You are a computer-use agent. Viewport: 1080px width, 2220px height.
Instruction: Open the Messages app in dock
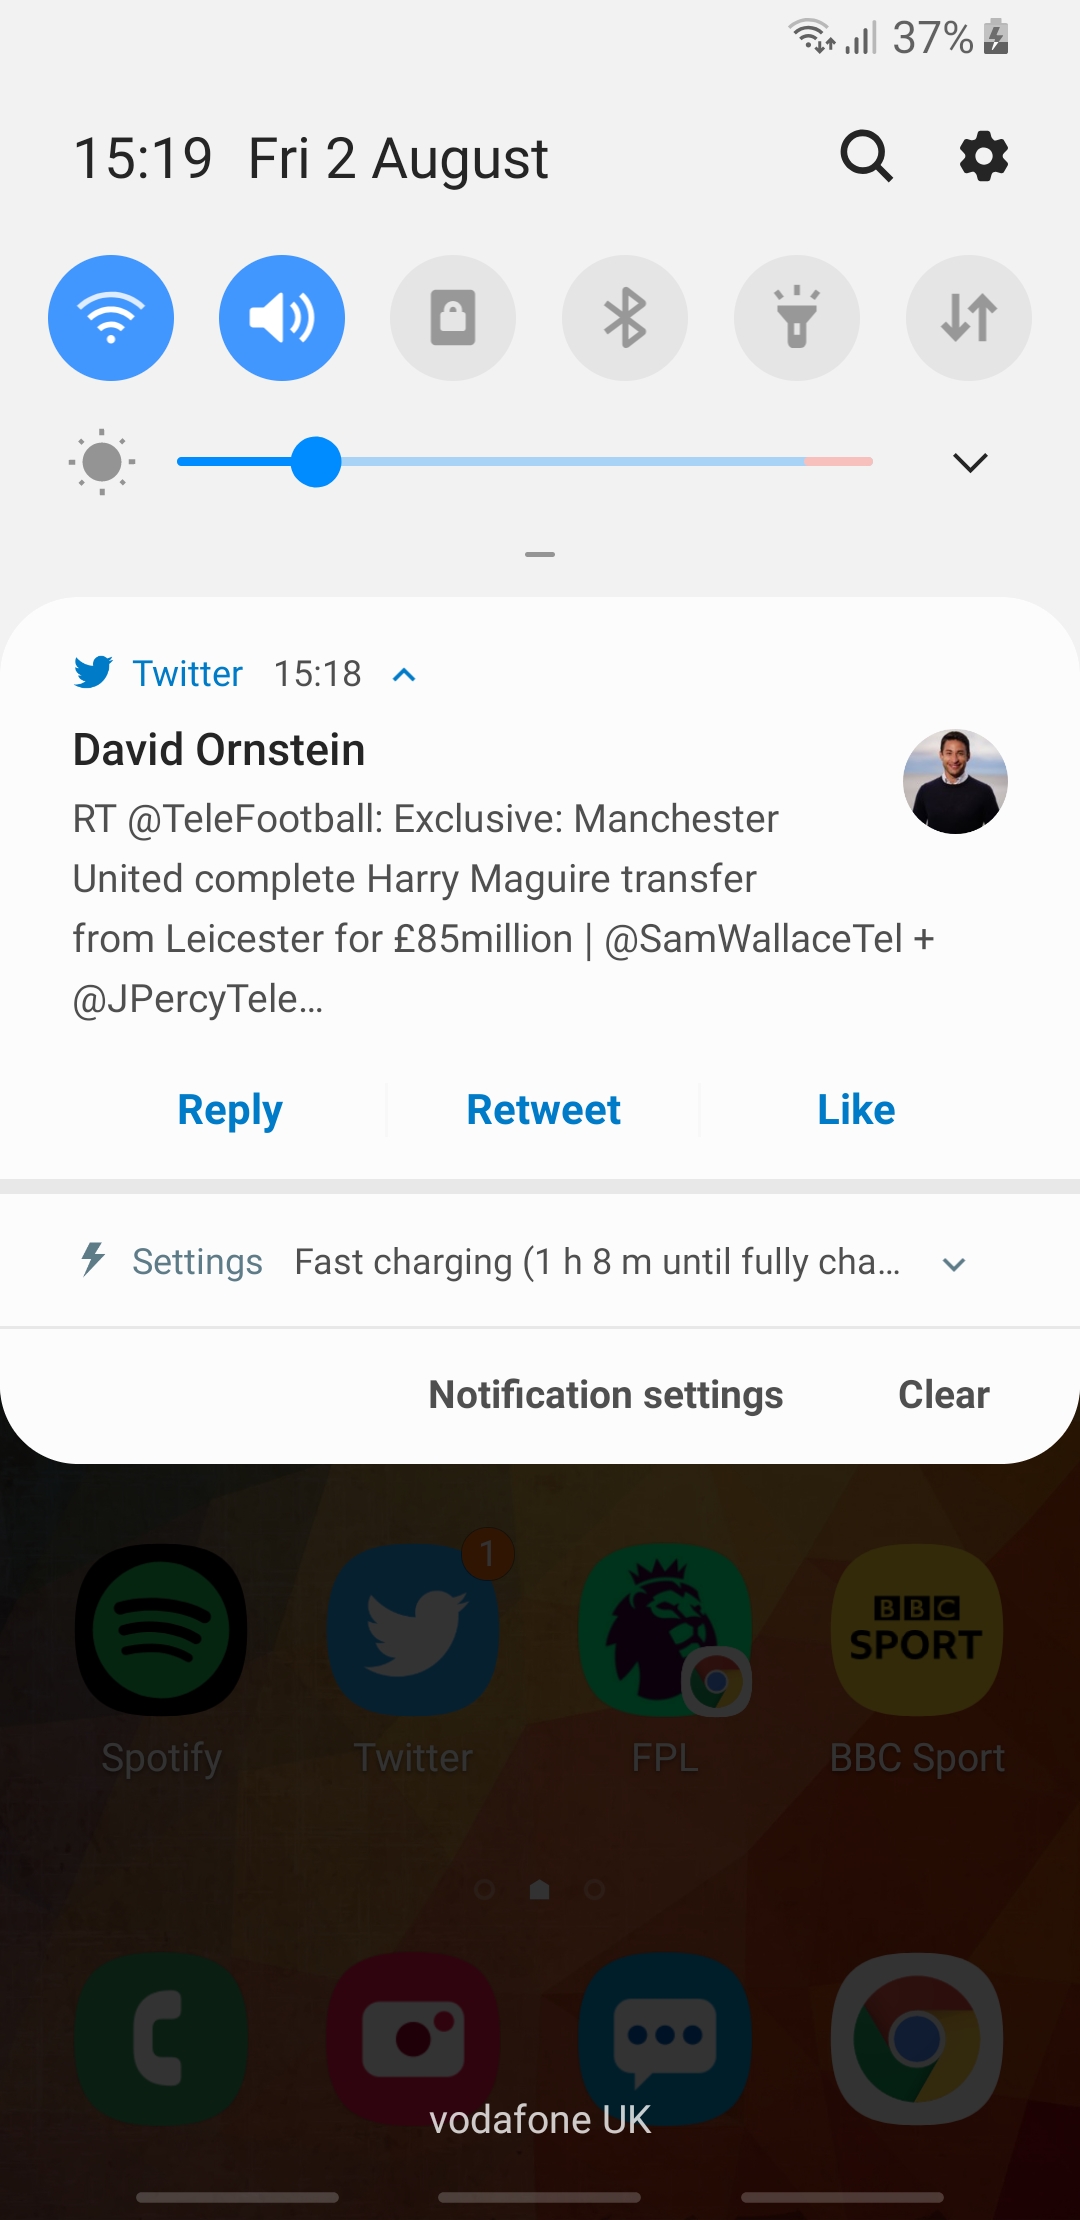coord(665,2038)
